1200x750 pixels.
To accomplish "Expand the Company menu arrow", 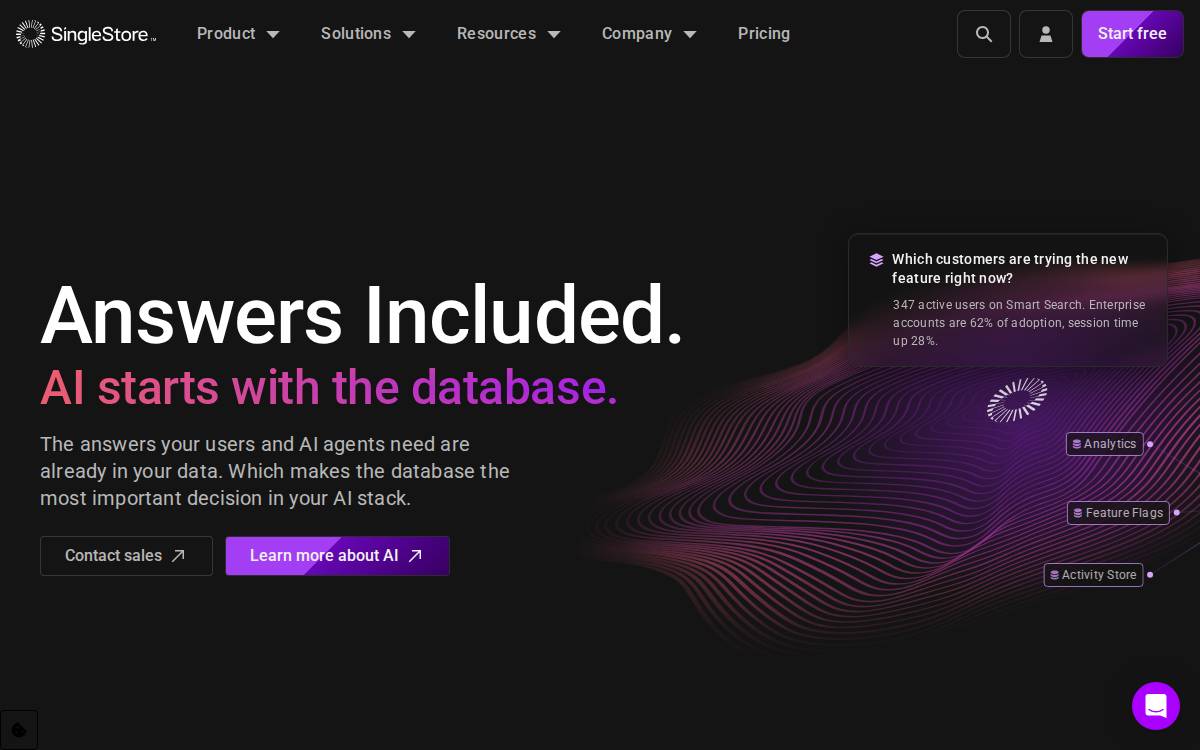I will [690, 34].
